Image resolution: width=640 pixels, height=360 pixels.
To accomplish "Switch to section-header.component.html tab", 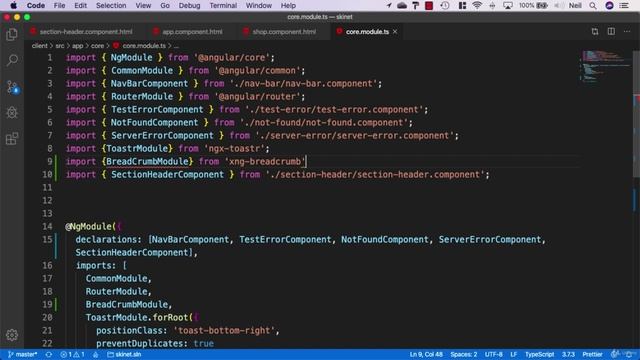I will [x=81, y=31].
